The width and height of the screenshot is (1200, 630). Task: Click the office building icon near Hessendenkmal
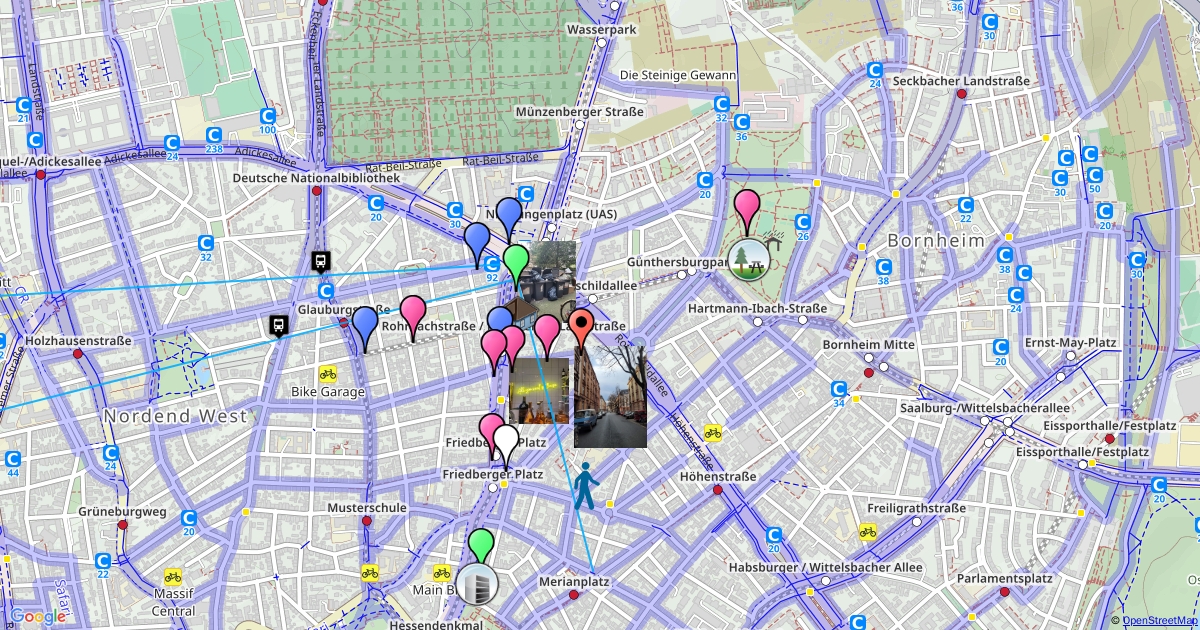click(476, 585)
